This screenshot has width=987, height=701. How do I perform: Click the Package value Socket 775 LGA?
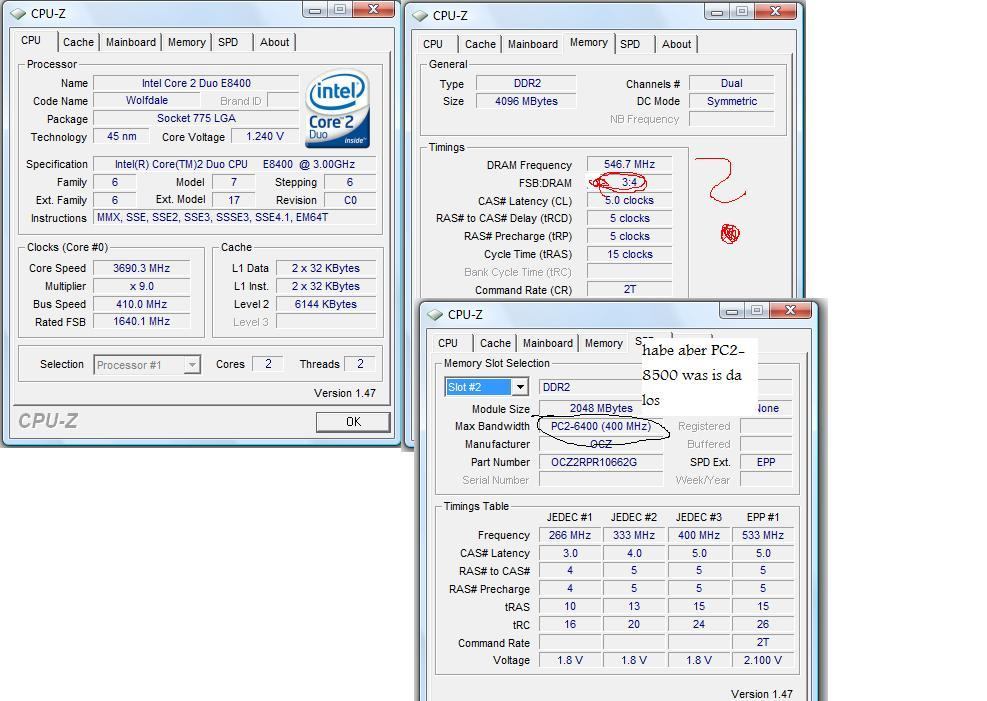(196, 118)
